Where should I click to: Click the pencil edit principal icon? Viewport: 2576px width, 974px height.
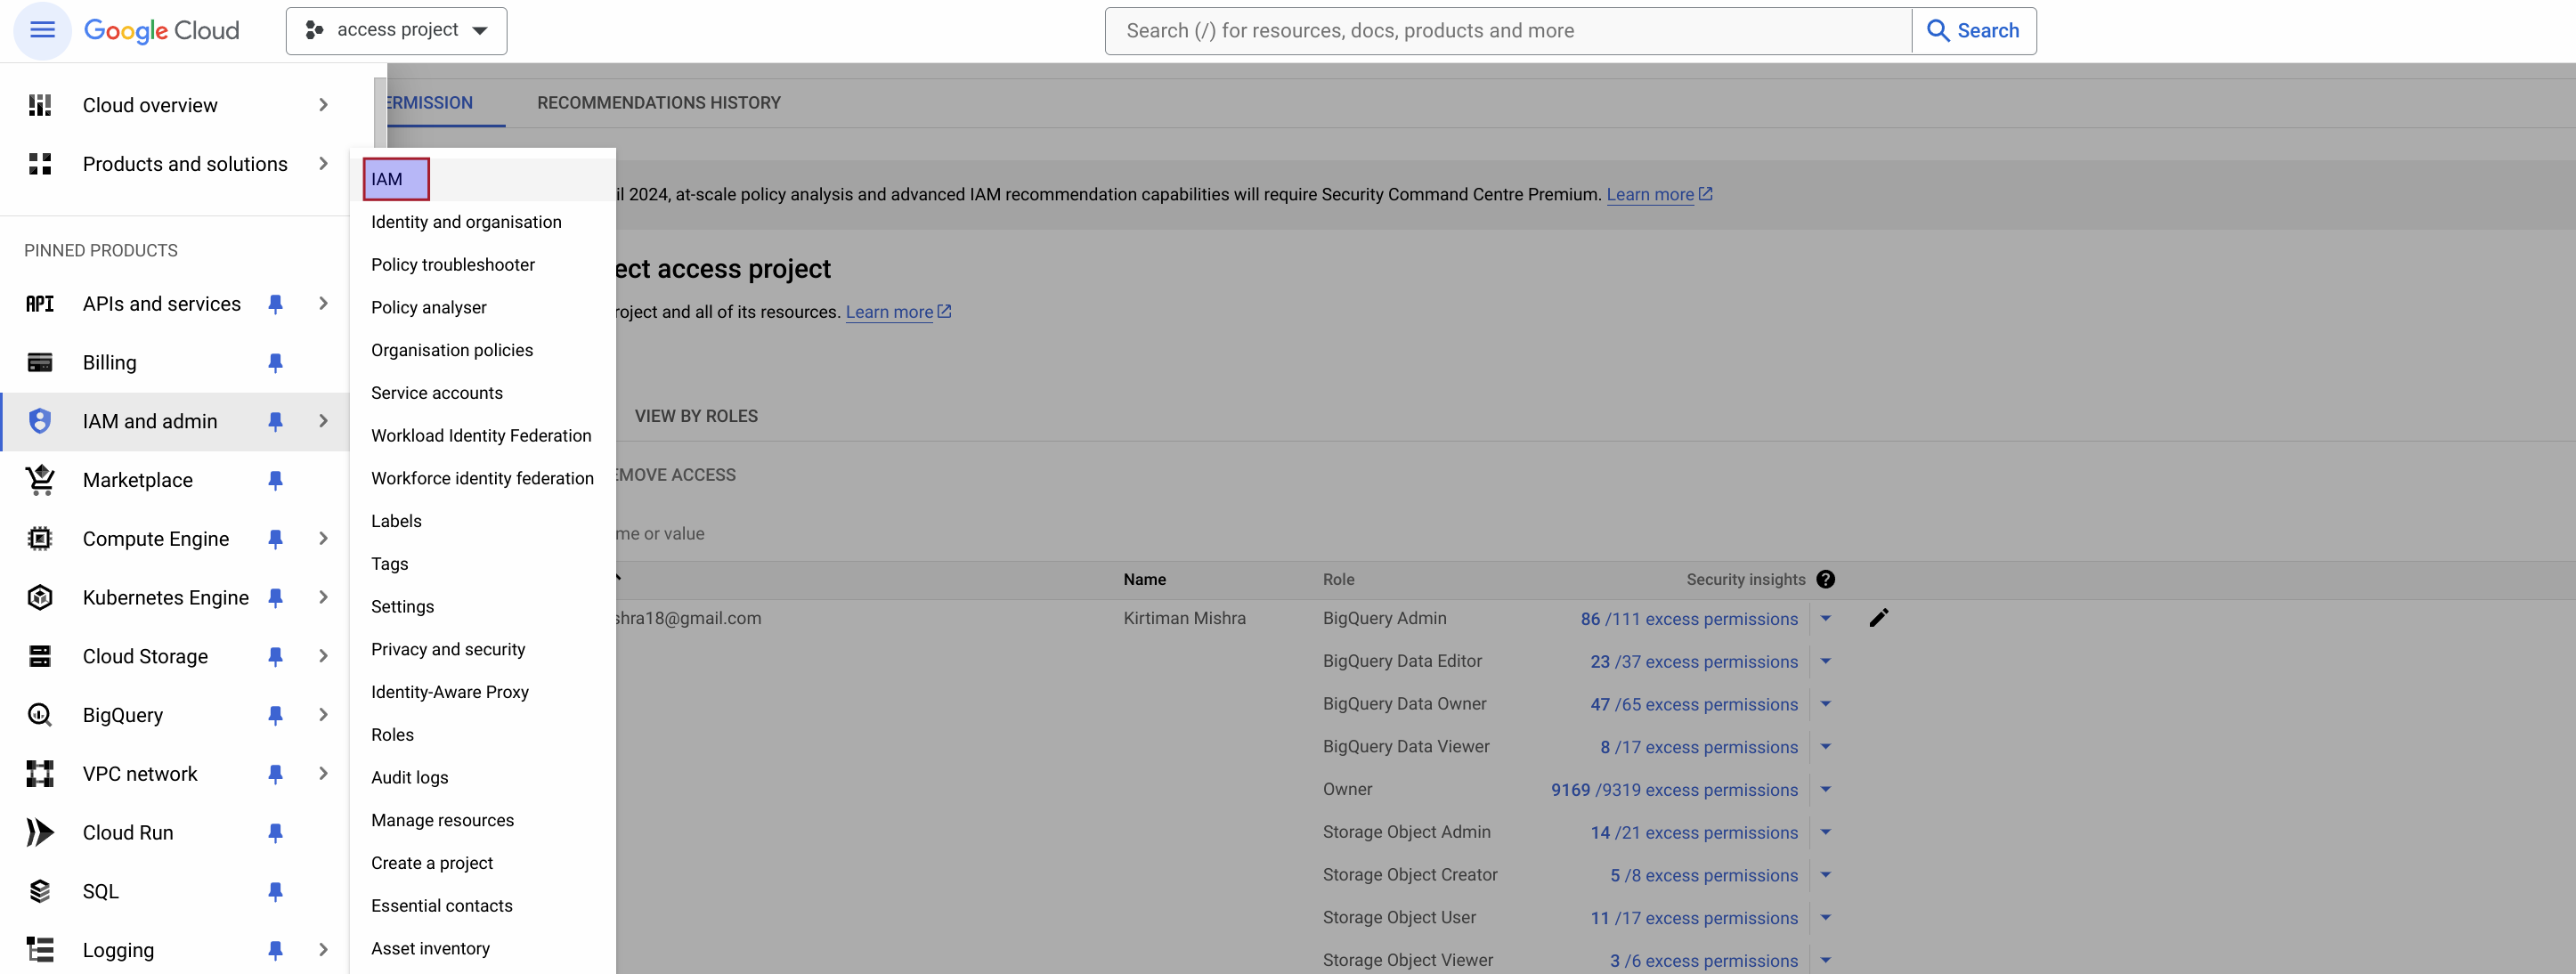pos(1879,618)
